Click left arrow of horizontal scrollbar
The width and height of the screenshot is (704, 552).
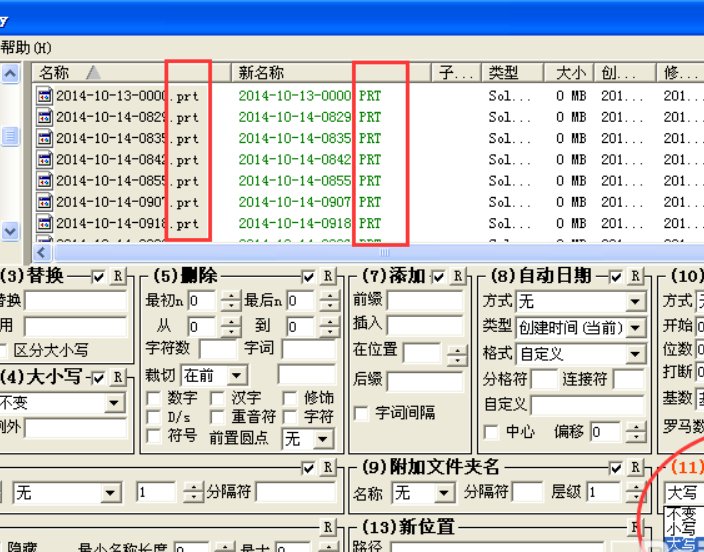(42, 252)
